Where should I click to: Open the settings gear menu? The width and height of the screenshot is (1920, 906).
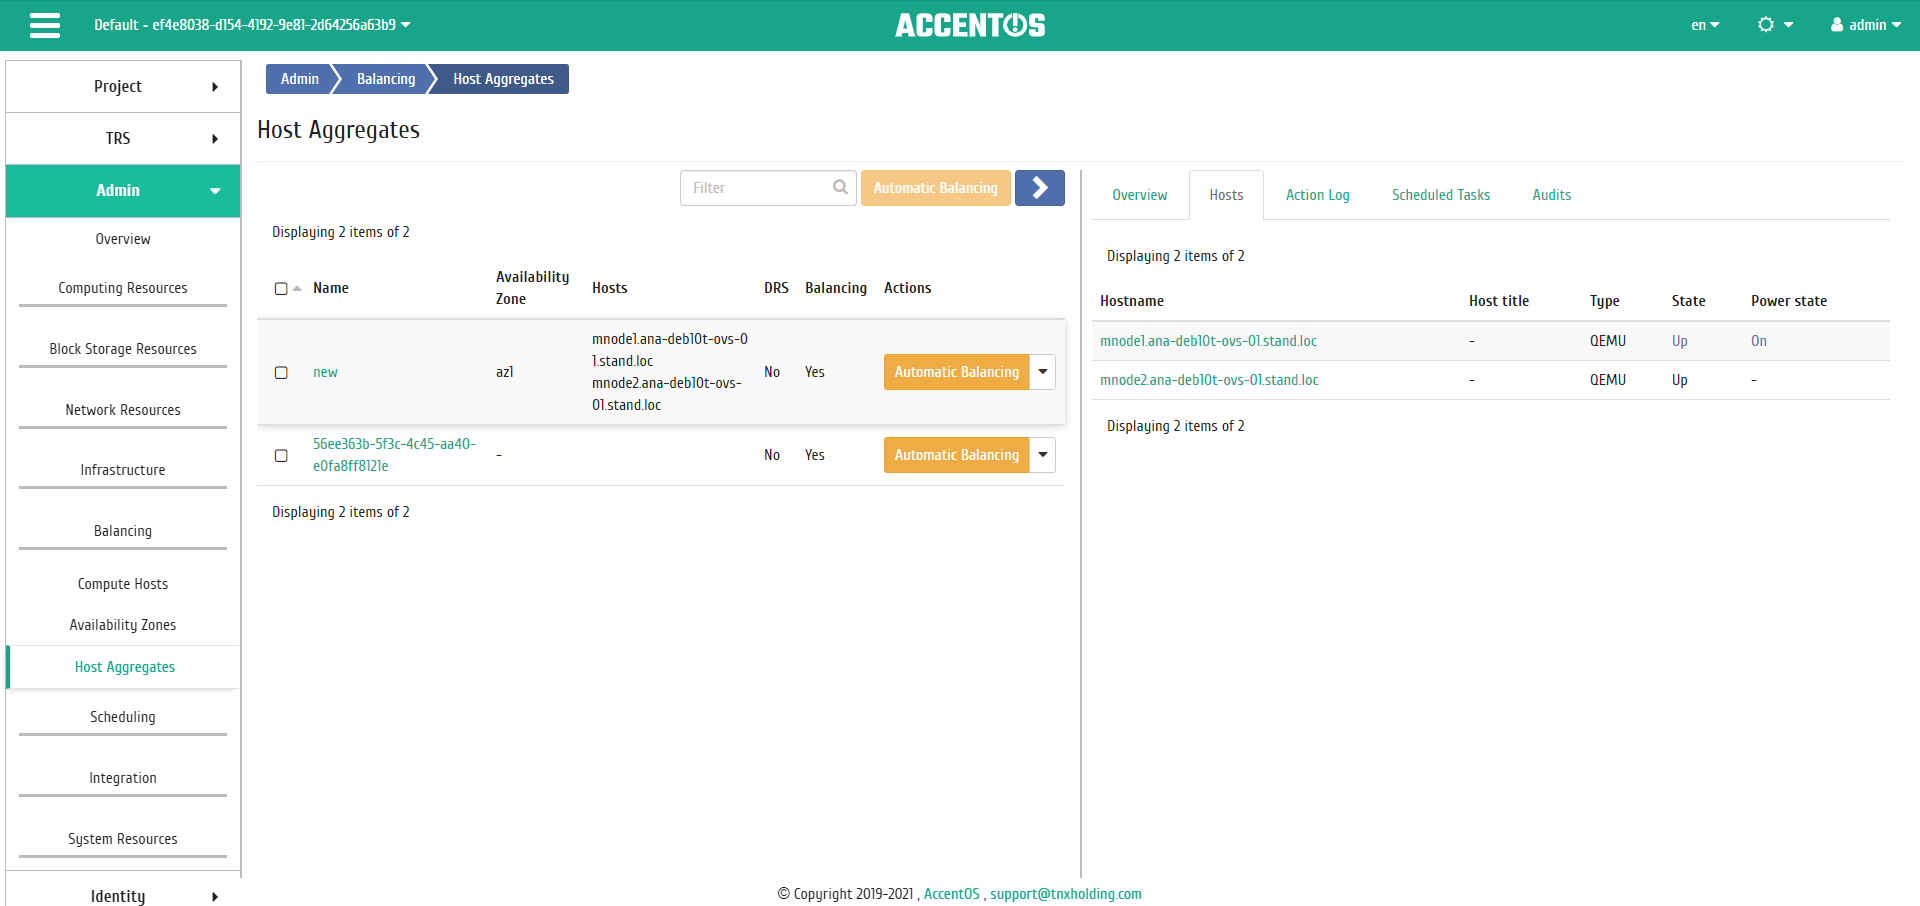pyautogui.click(x=1775, y=25)
